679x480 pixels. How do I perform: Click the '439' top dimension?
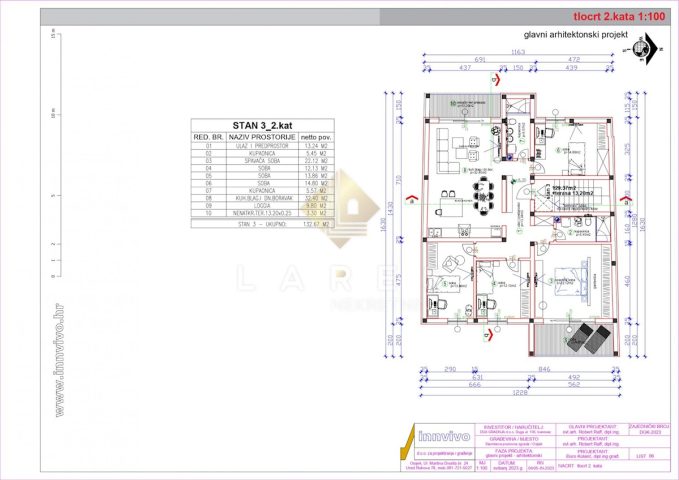572,68
